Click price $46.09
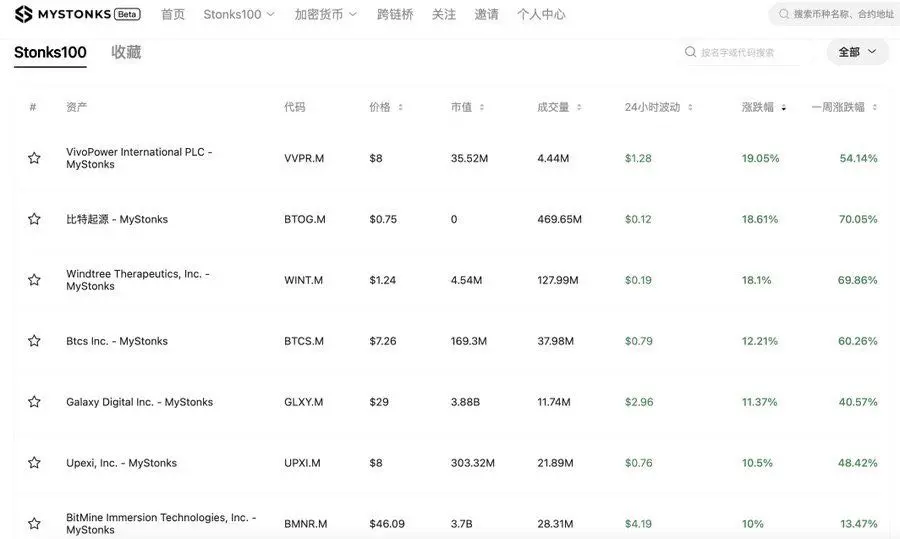 387,524
